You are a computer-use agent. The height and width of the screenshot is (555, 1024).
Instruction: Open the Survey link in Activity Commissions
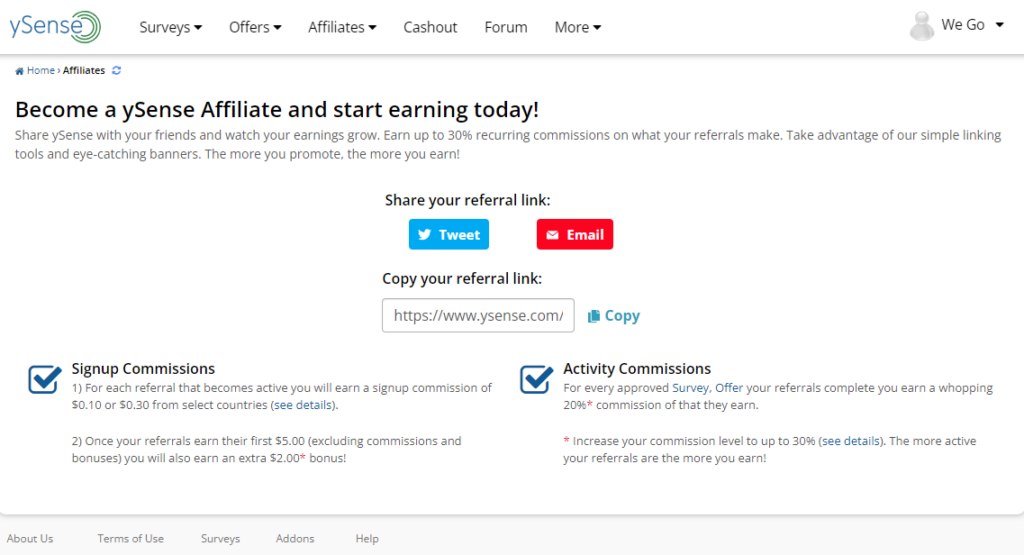click(x=690, y=388)
